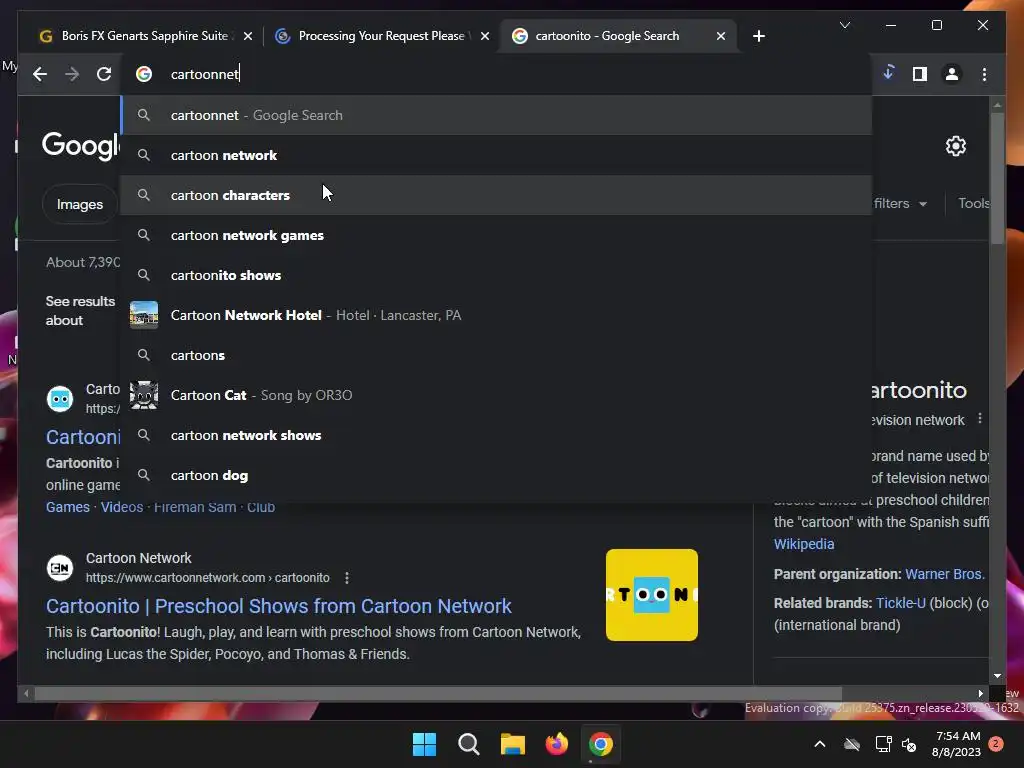The width and height of the screenshot is (1024, 768).
Task: Close the Boris FX Genarts Sapphire Suite tab
Action: tap(248, 36)
